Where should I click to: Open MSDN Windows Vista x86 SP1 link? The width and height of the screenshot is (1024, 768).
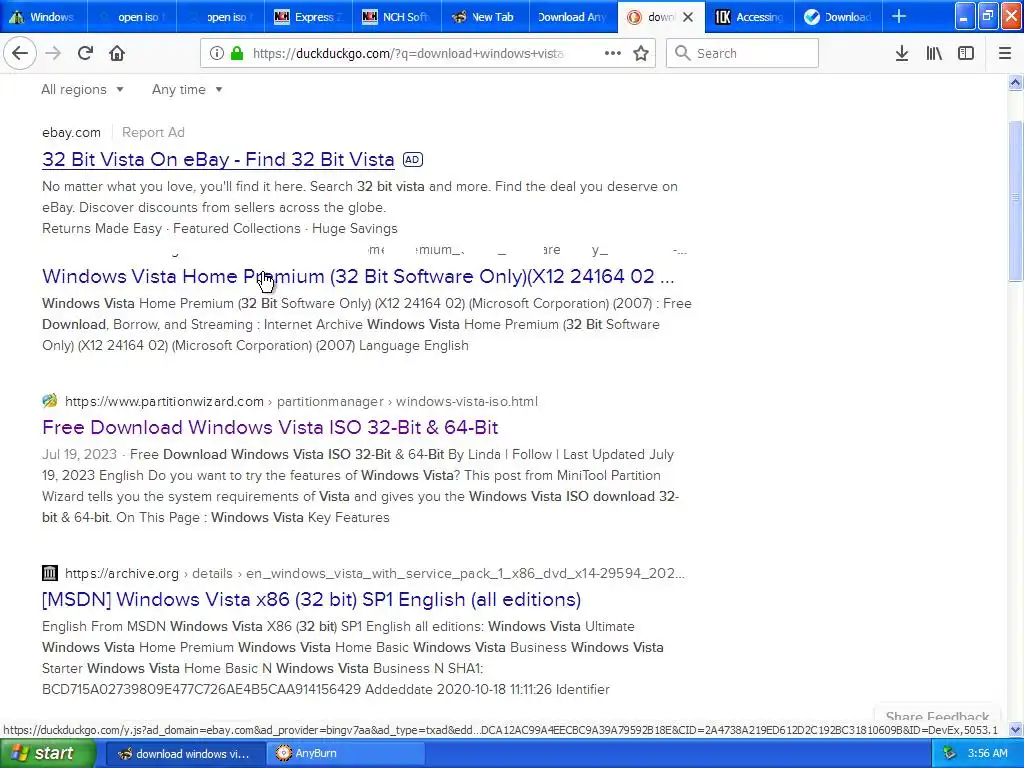[312, 600]
